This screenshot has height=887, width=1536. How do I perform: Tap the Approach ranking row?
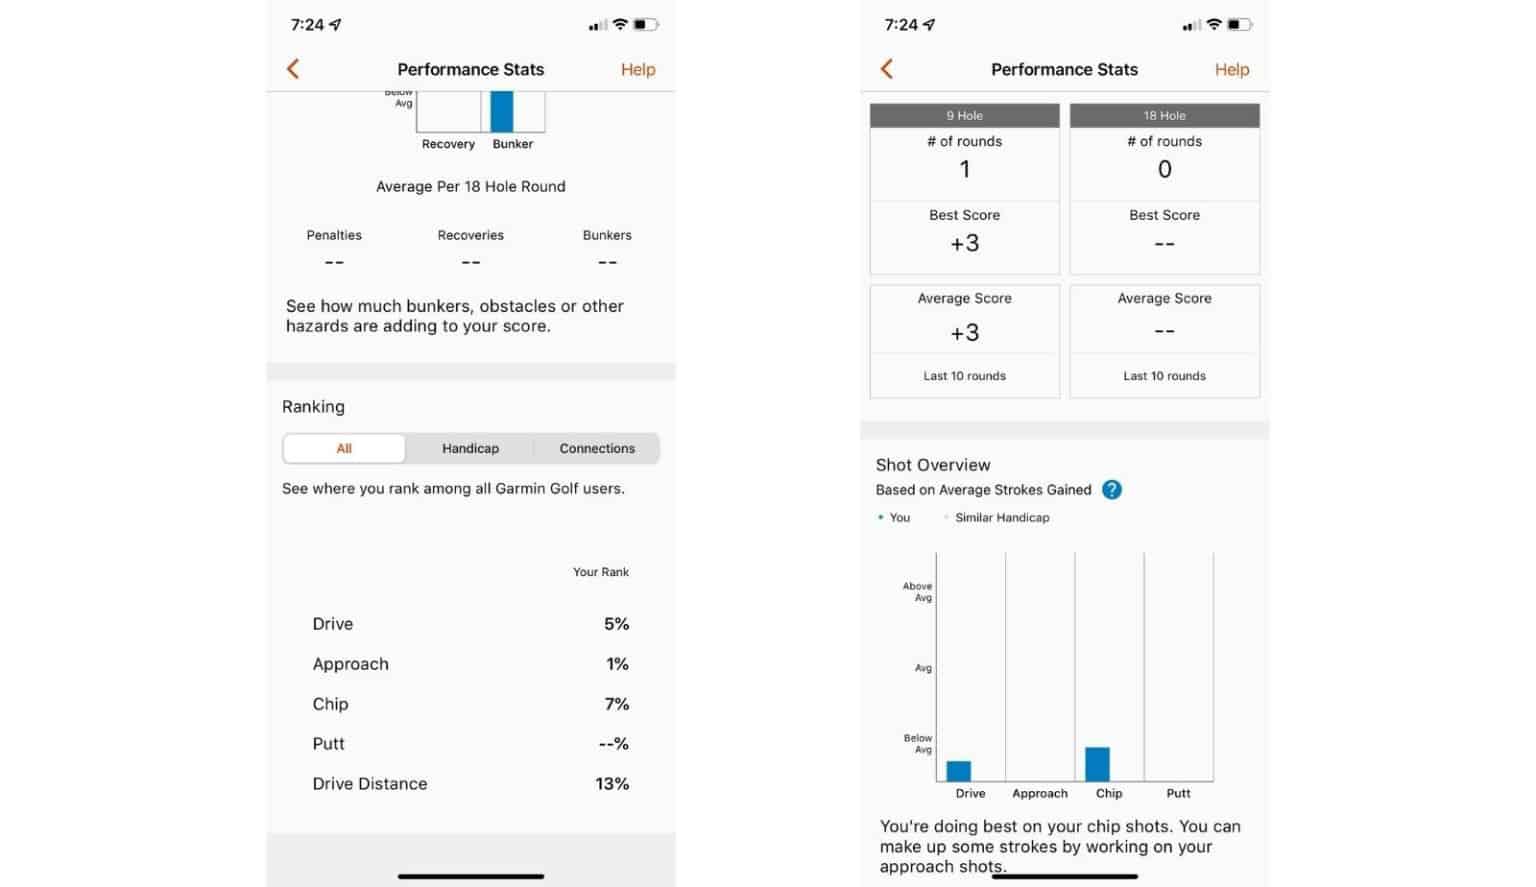(470, 664)
